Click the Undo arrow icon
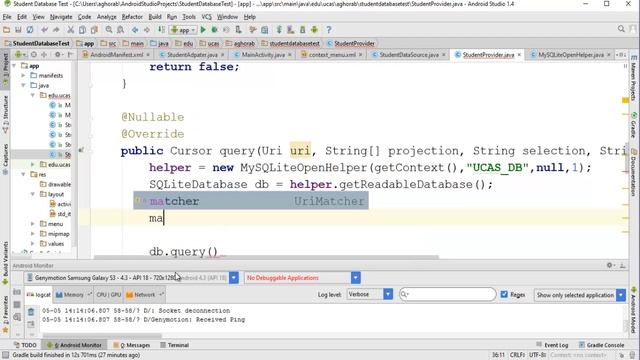The image size is (640, 360). 44,30
